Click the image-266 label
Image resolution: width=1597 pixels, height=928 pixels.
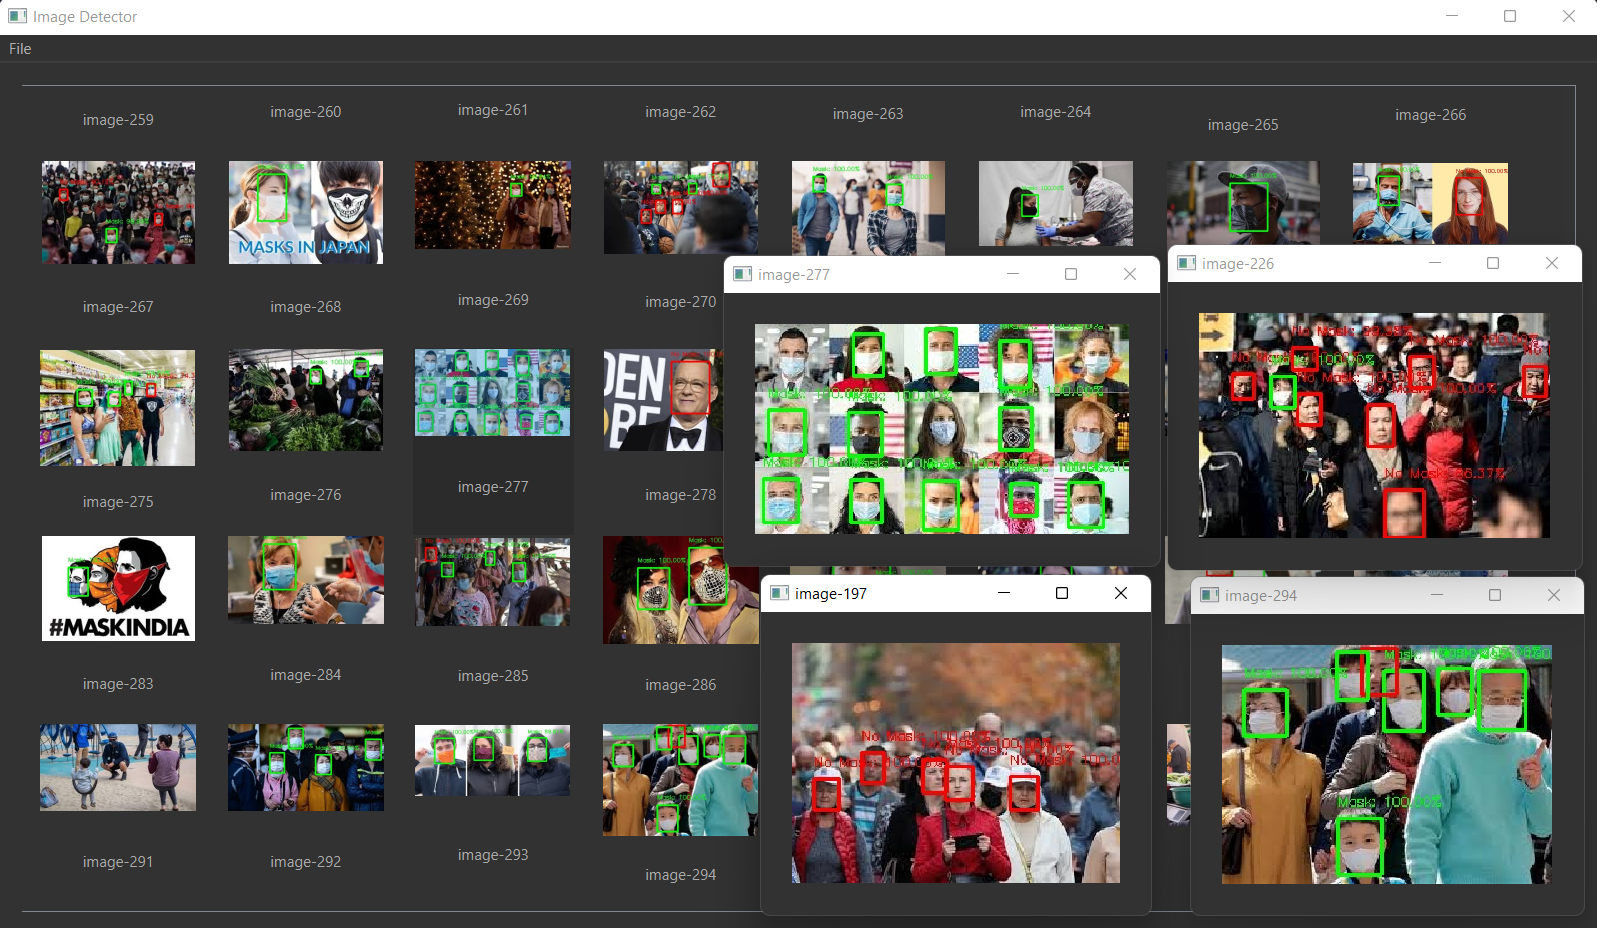pos(1430,115)
